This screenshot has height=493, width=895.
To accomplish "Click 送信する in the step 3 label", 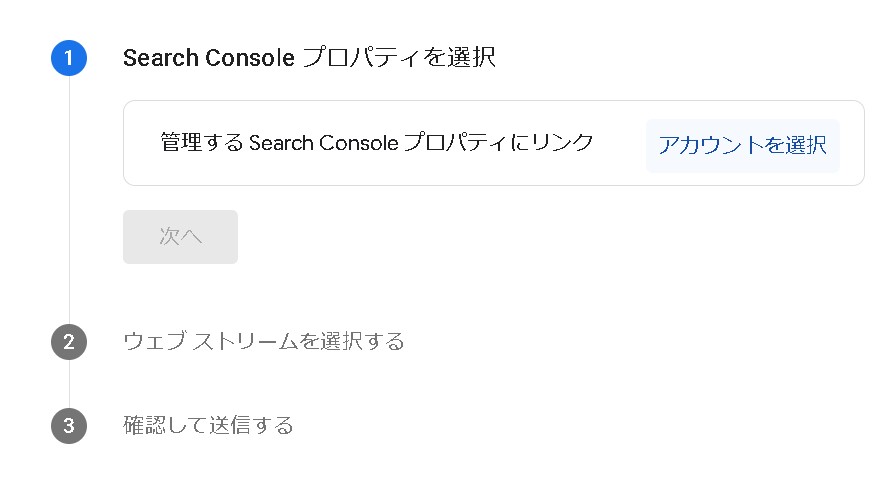I will pyautogui.click(x=251, y=425).
